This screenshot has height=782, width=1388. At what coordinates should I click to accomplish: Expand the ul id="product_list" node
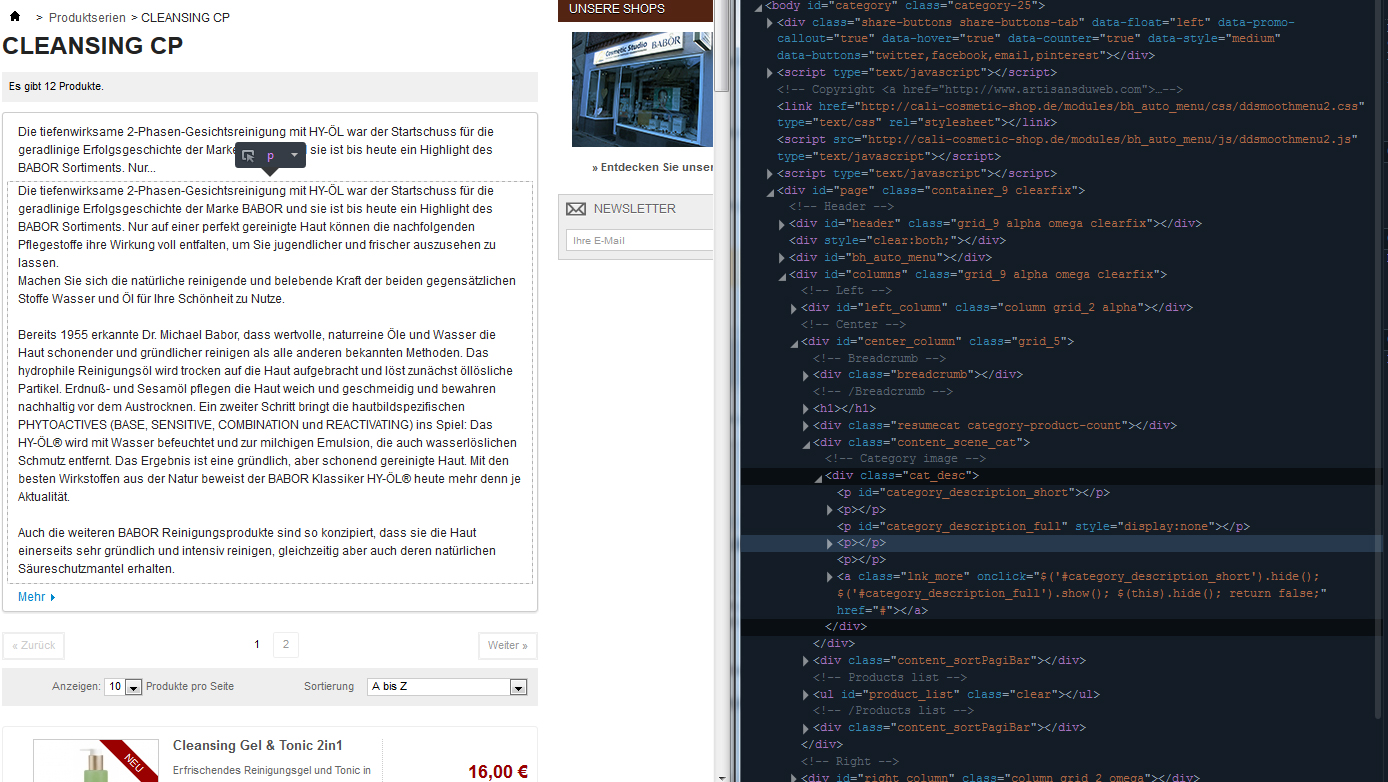pos(805,694)
